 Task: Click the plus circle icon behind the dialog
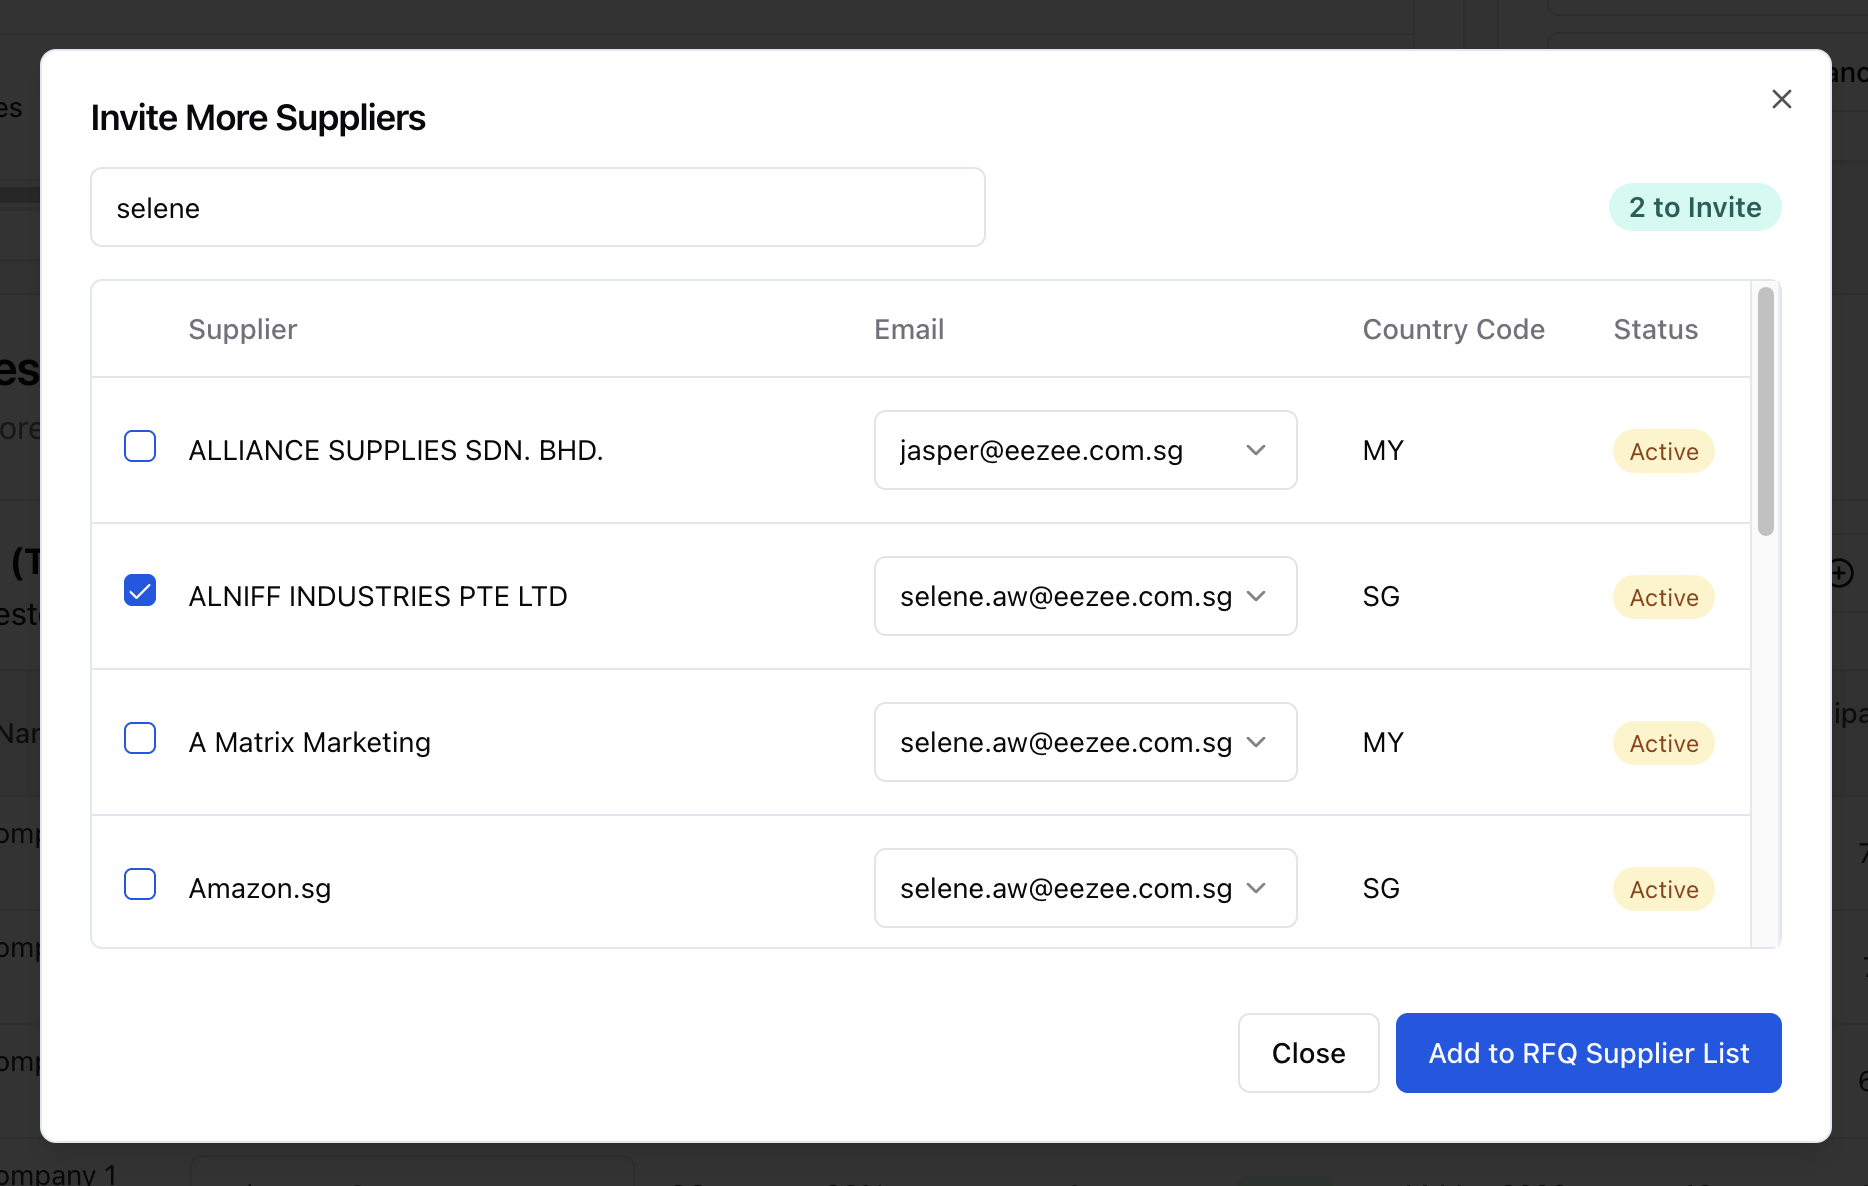coord(1842,573)
